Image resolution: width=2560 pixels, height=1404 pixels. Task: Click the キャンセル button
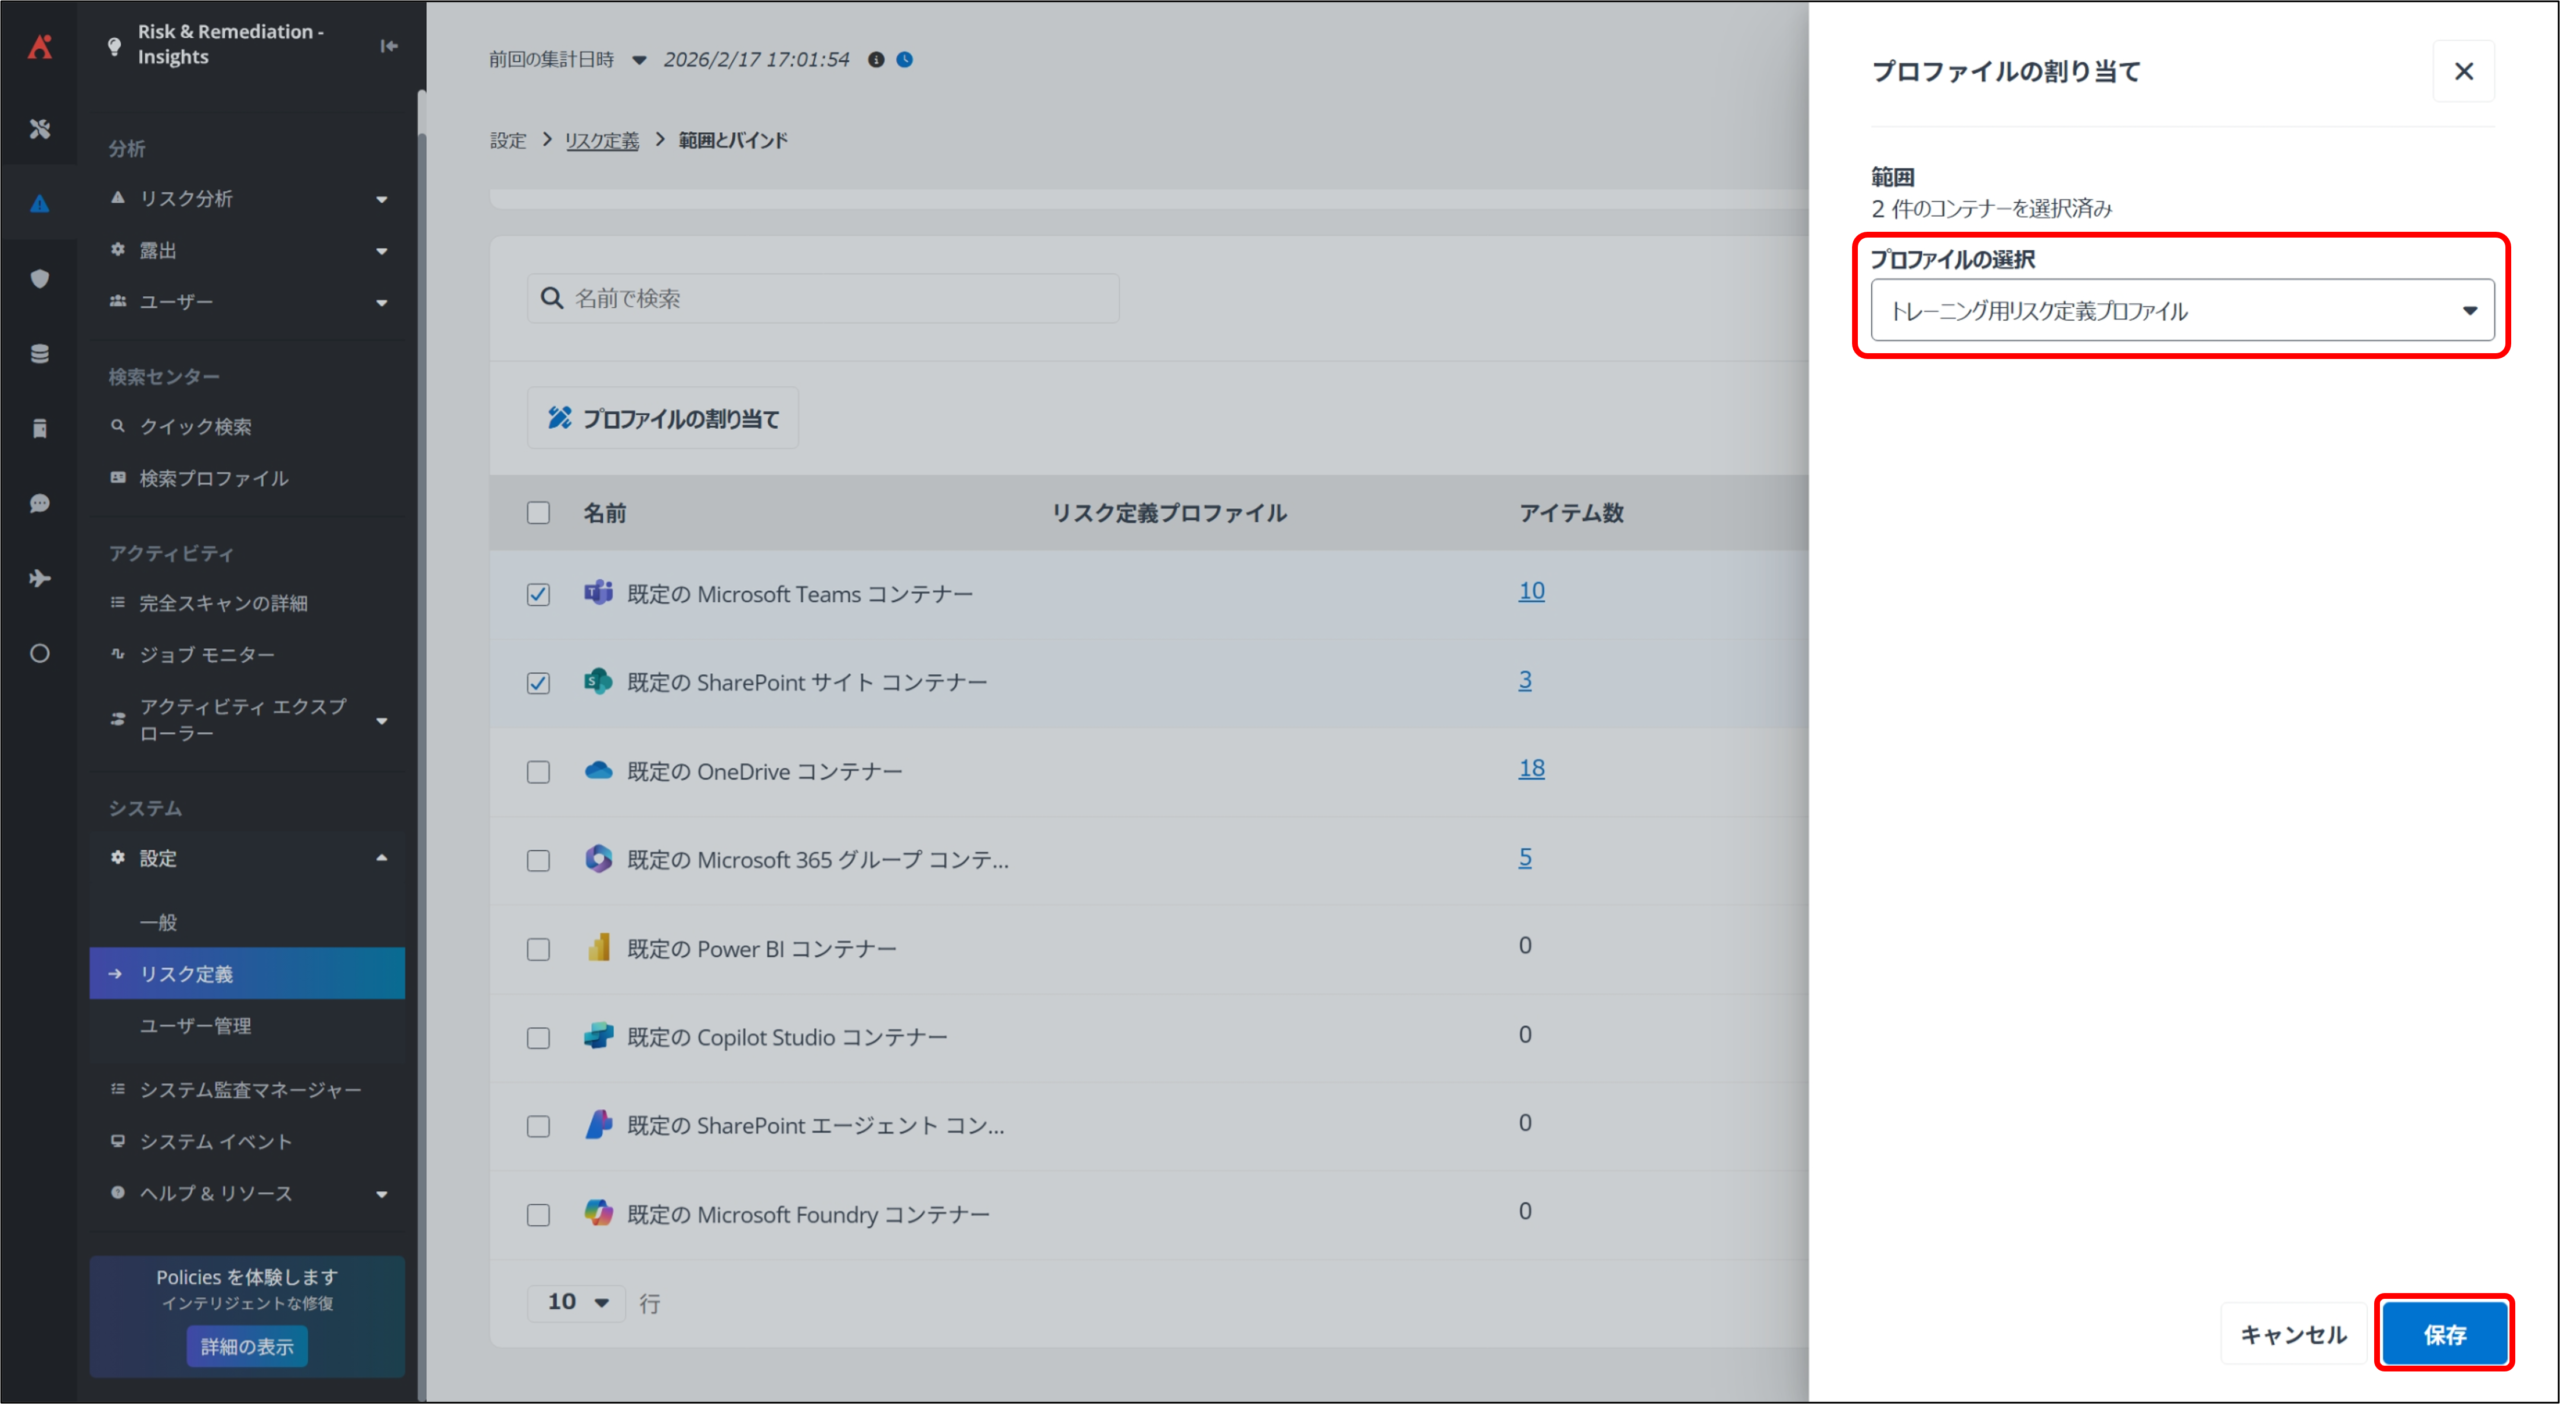tap(2293, 1334)
